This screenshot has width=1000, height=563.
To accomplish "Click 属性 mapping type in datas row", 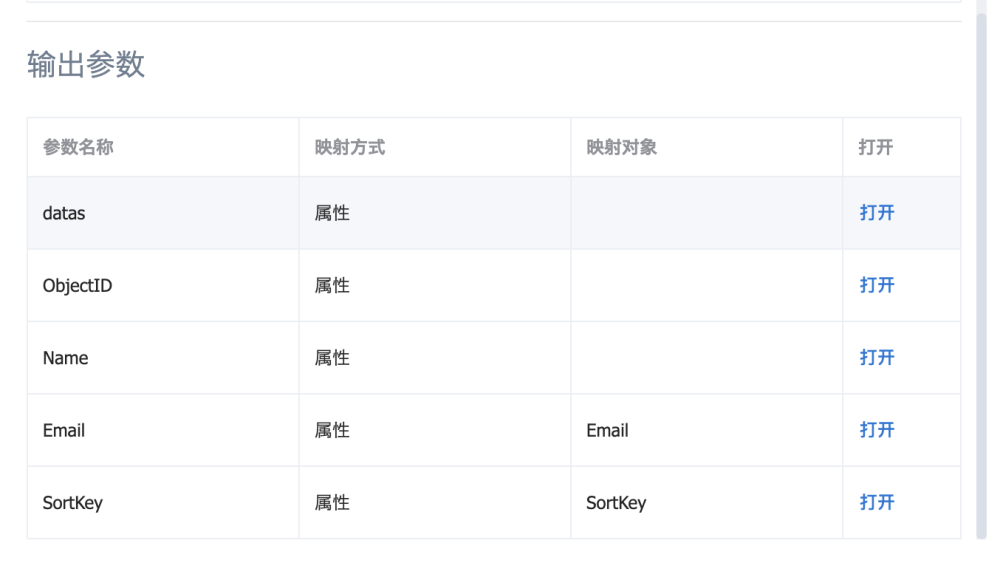I will tap(332, 213).
